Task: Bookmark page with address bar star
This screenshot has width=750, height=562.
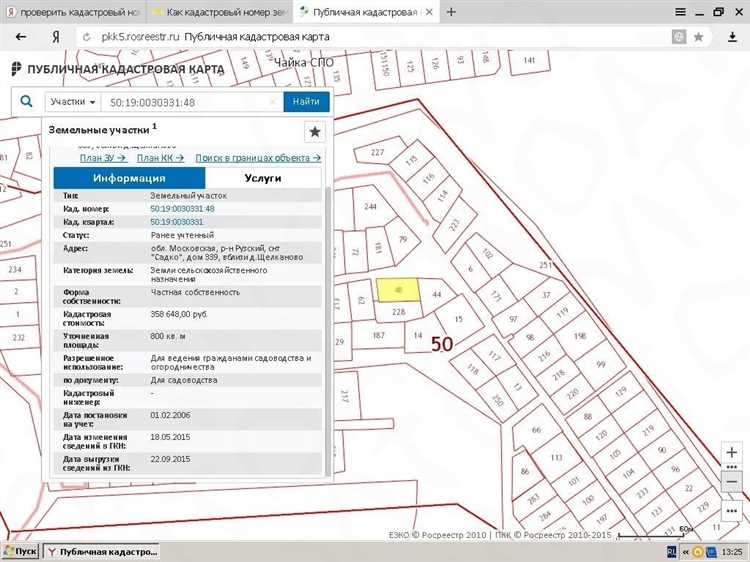Action: click(699, 36)
